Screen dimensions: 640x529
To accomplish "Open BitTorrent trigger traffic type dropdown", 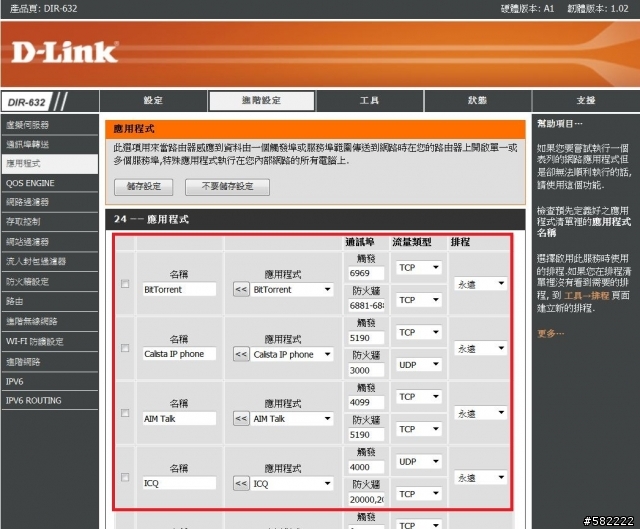I will (419, 267).
